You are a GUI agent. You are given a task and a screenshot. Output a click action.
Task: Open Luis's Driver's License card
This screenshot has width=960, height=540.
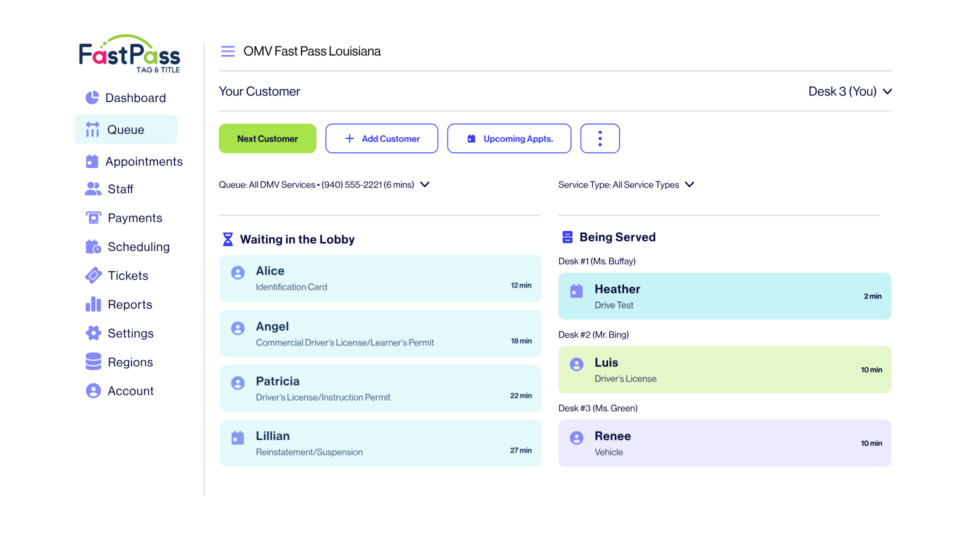click(725, 370)
